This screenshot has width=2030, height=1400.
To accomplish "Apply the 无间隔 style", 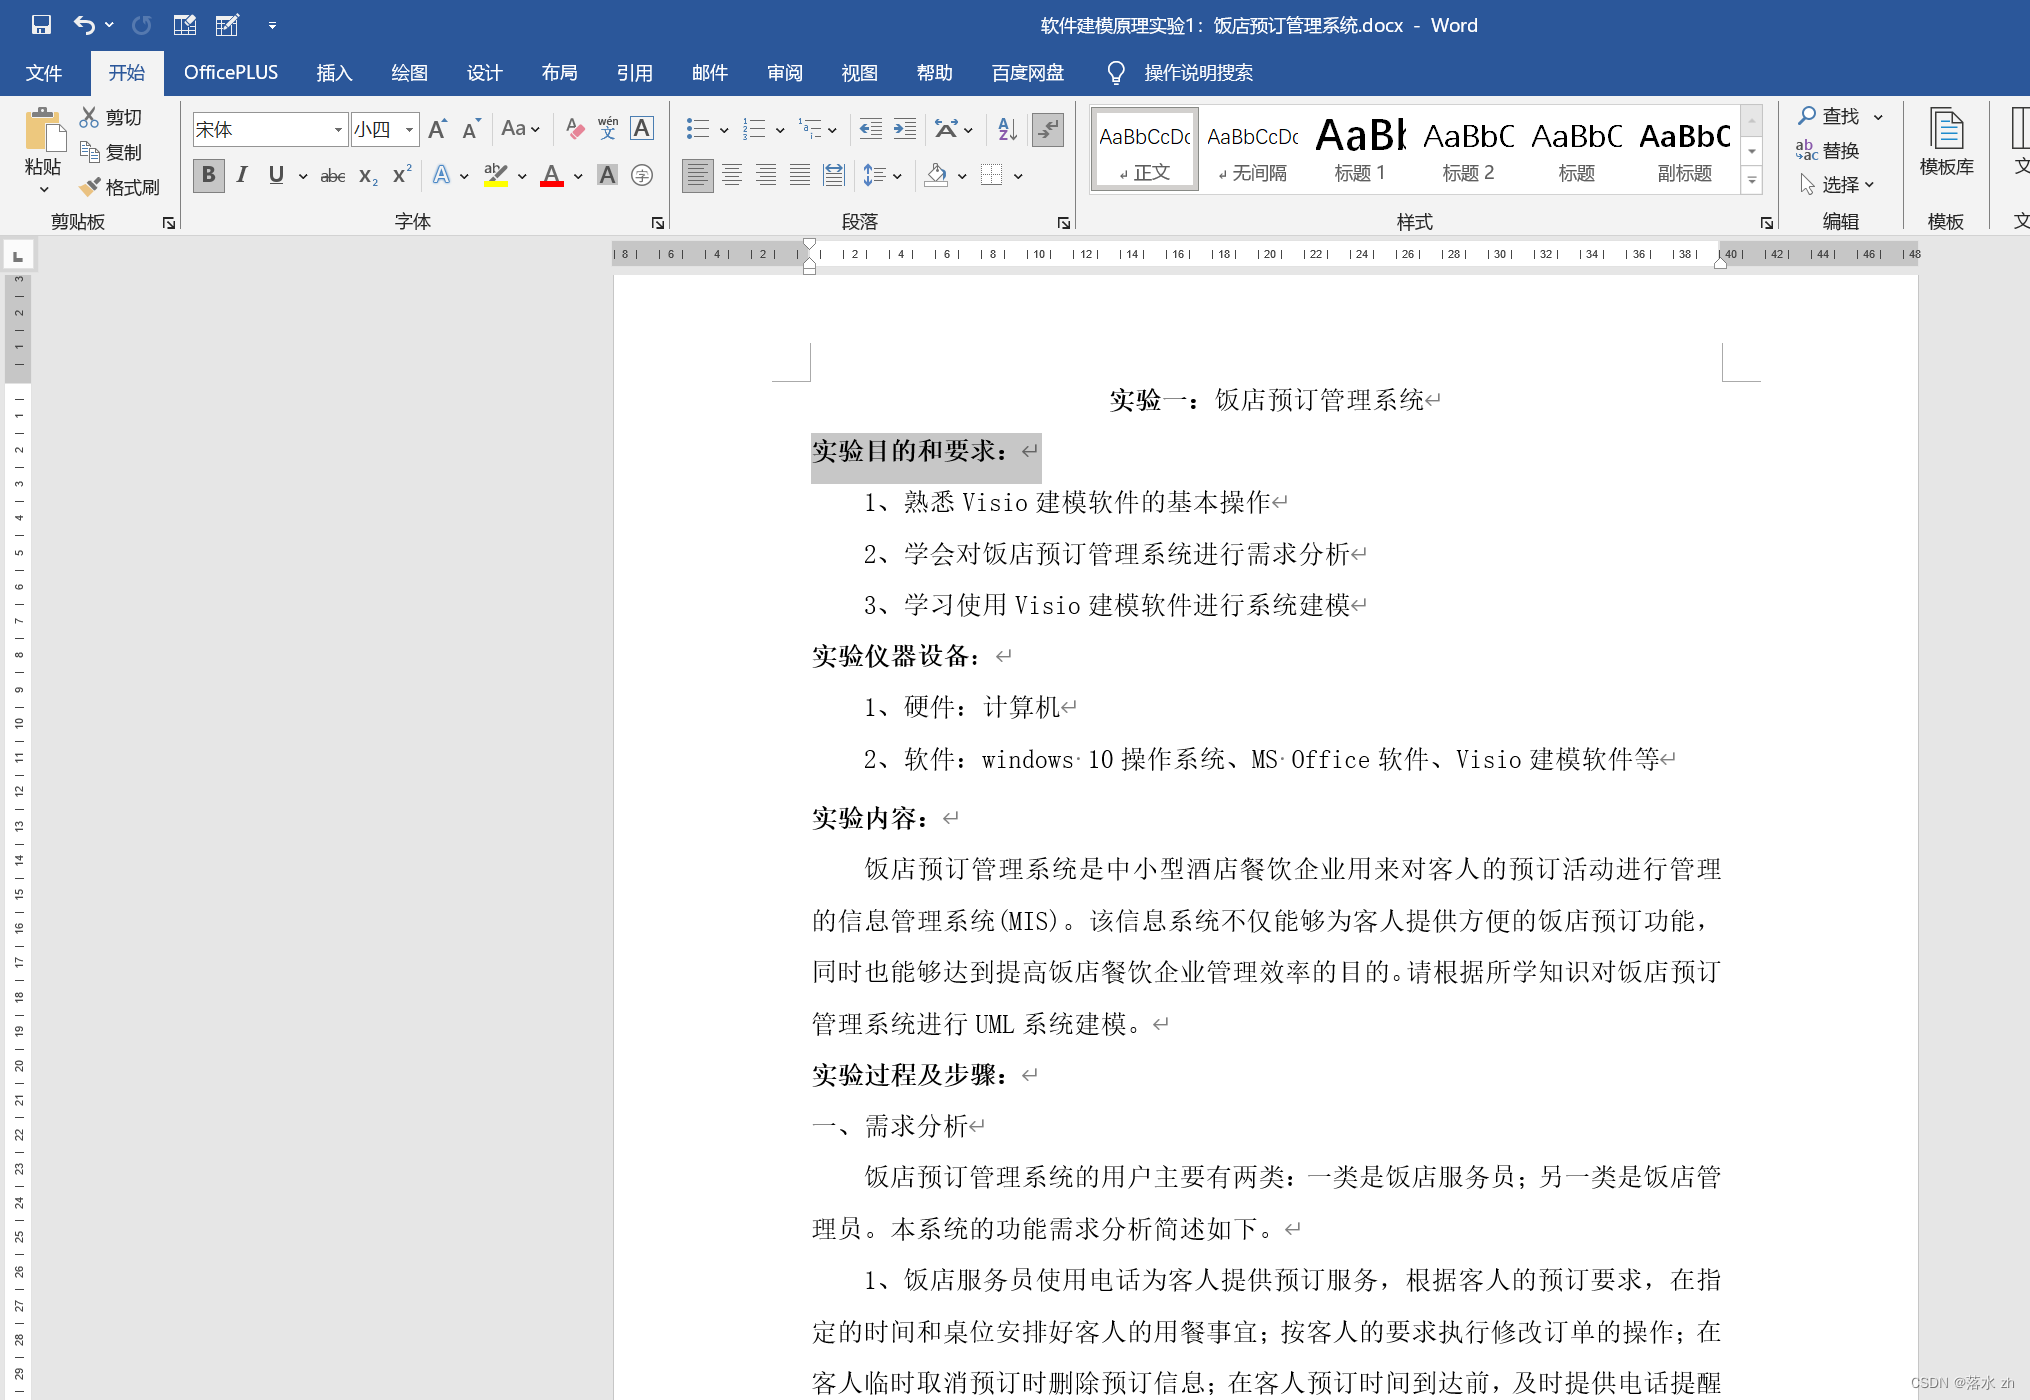I will point(1252,149).
